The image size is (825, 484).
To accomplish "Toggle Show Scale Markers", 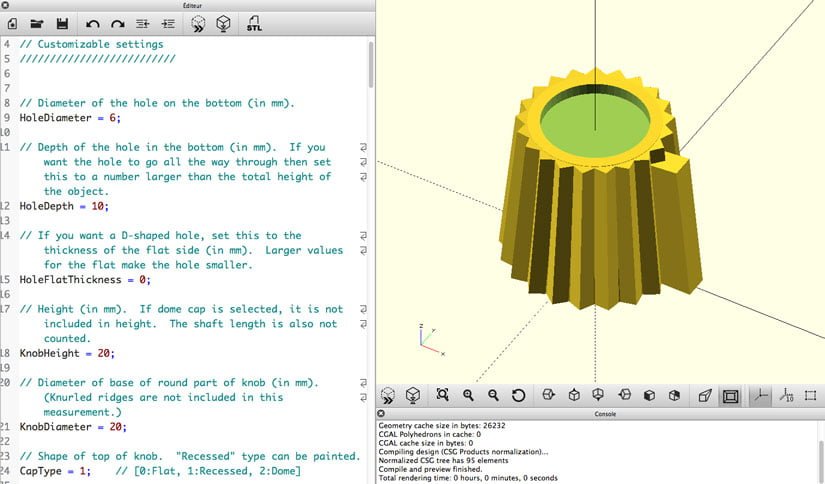I will click(x=786, y=395).
